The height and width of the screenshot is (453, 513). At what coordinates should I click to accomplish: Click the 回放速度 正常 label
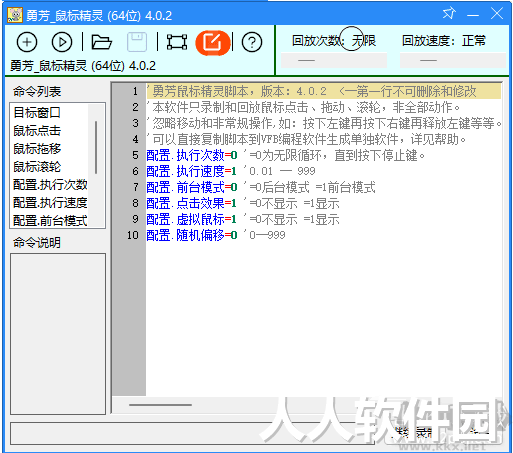pos(444,41)
